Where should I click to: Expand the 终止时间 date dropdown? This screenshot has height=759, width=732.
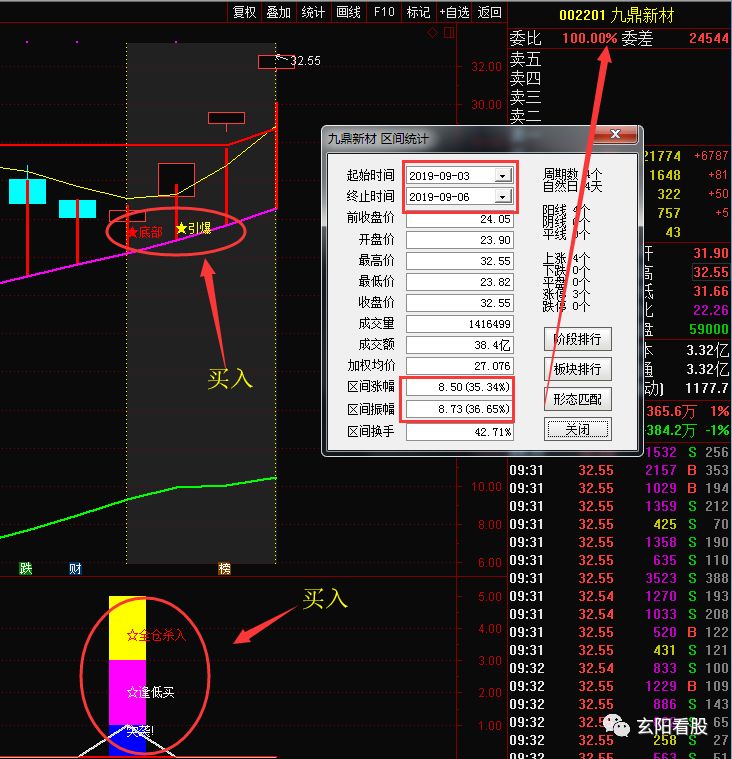[x=503, y=197]
